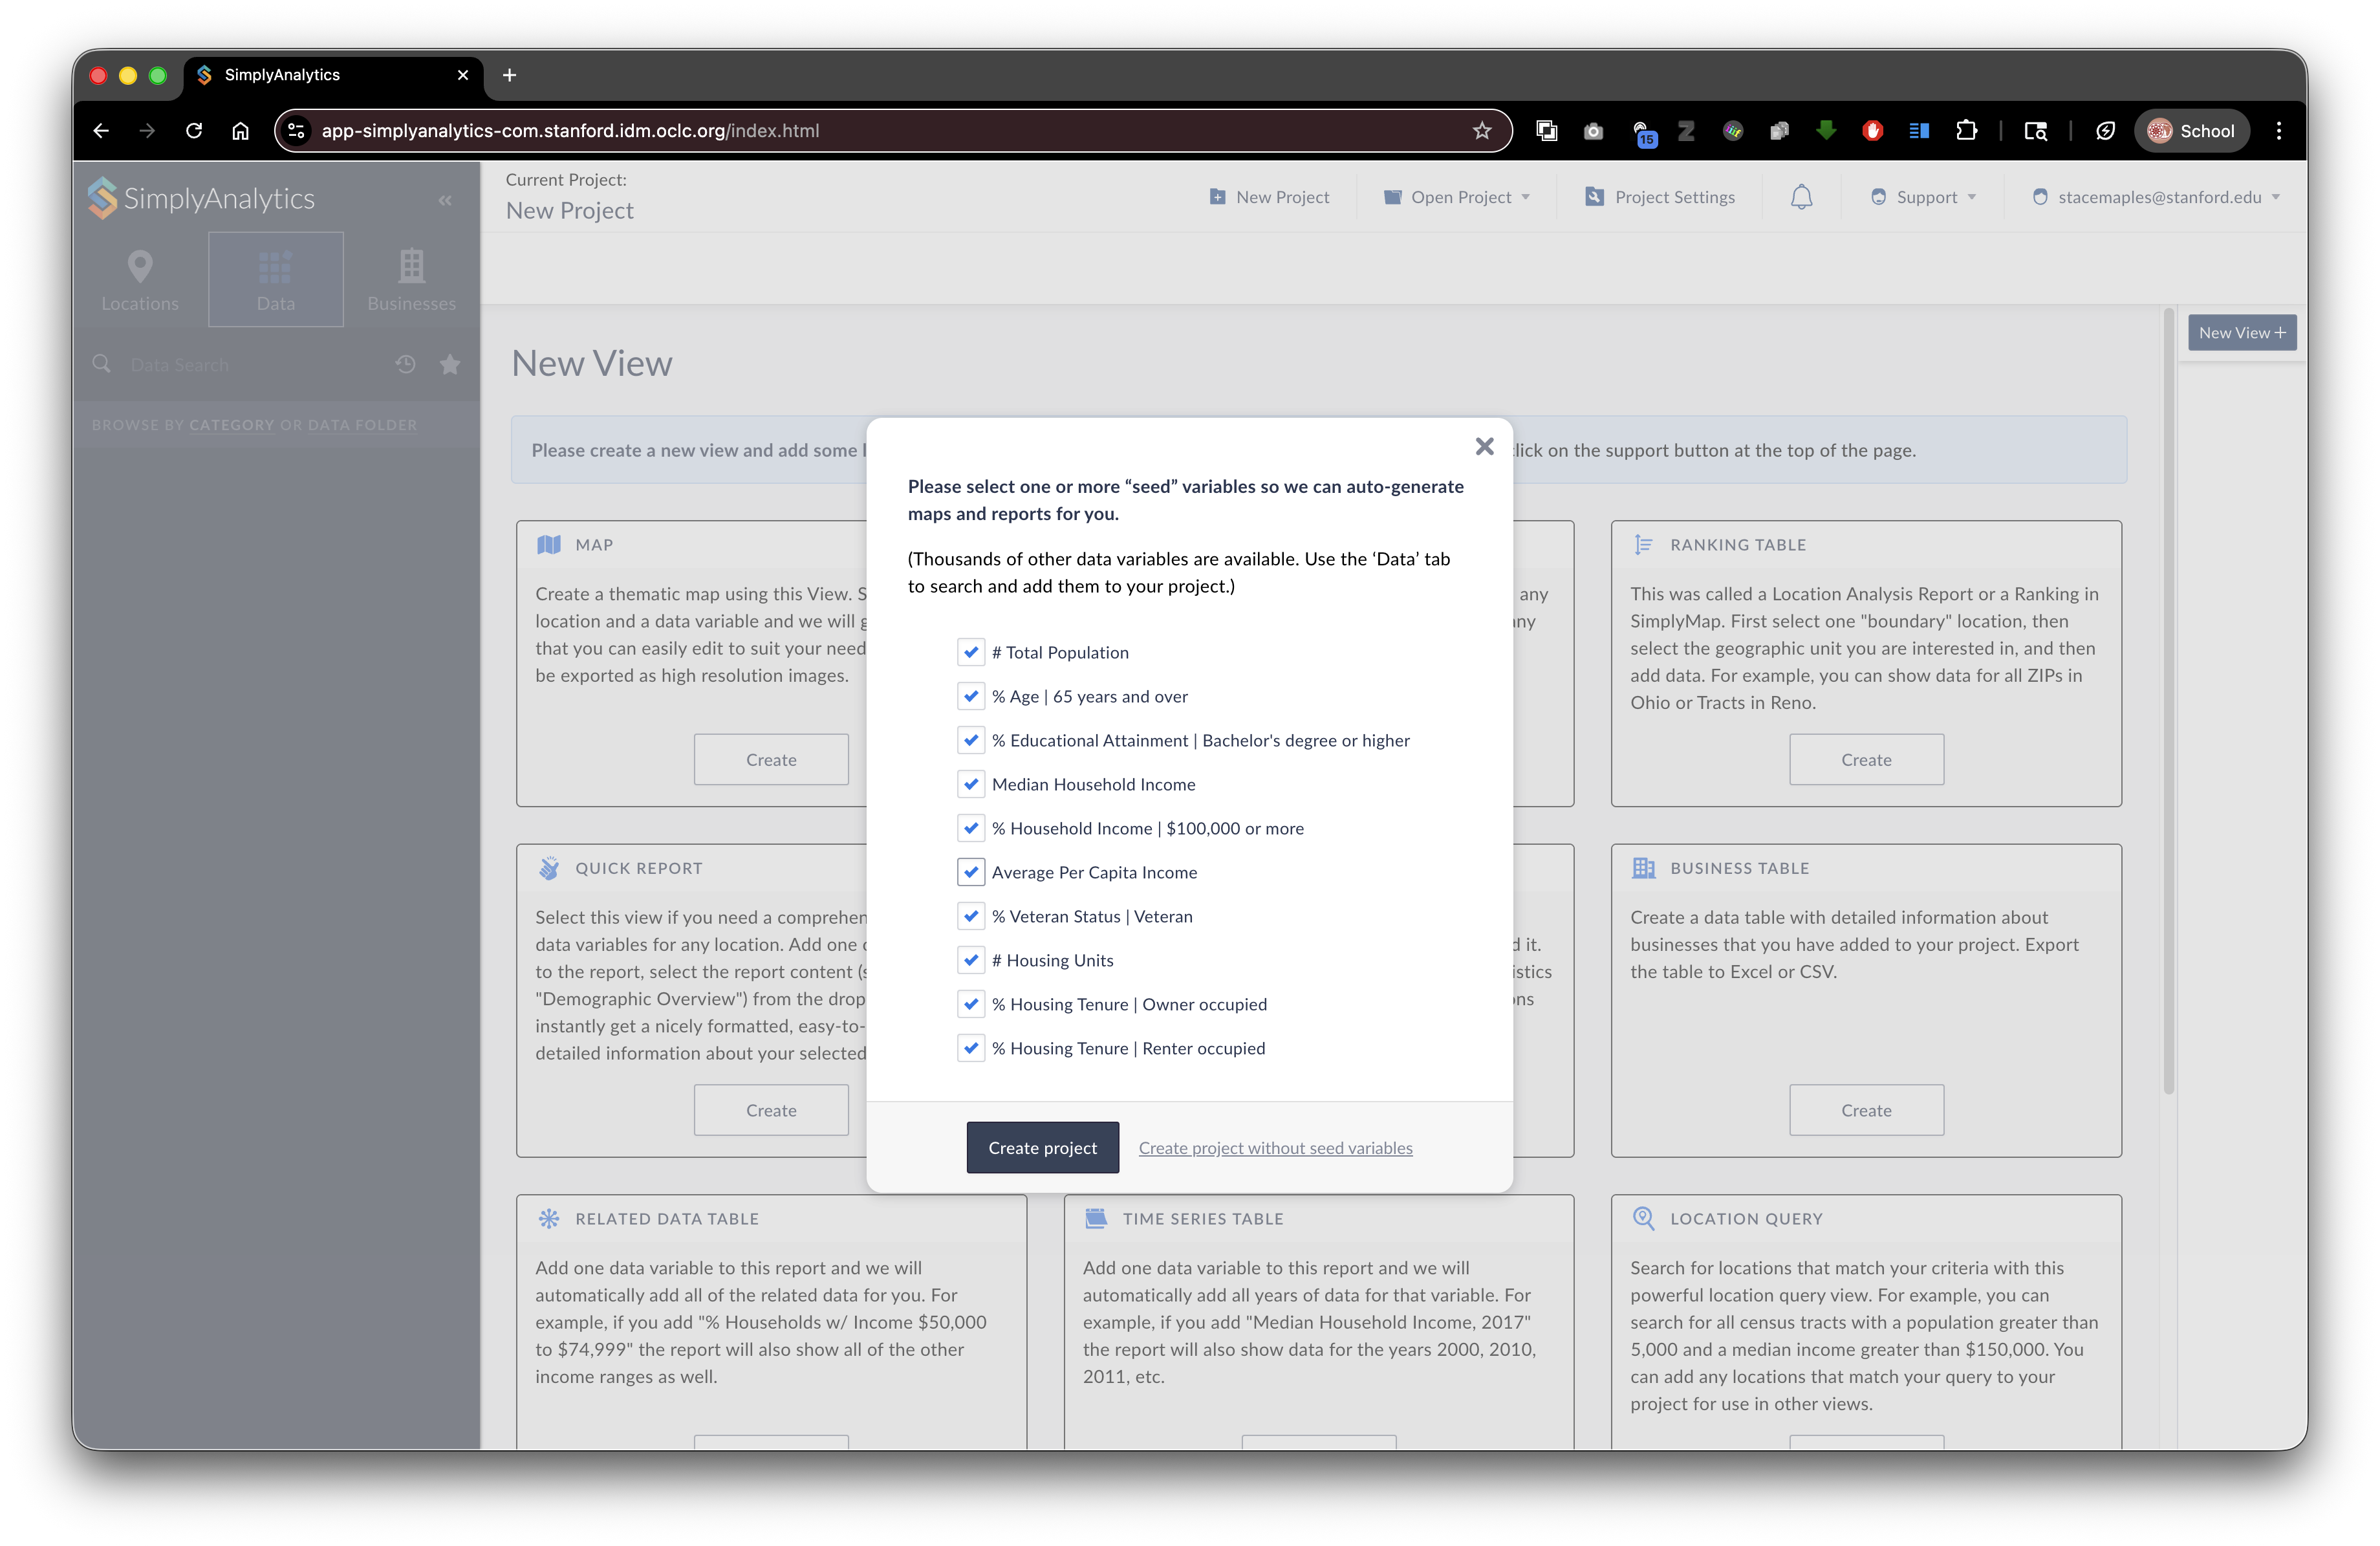Click New Project in top toolbar
This screenshot has height=1546, width=2380.
coord(1269,197)
